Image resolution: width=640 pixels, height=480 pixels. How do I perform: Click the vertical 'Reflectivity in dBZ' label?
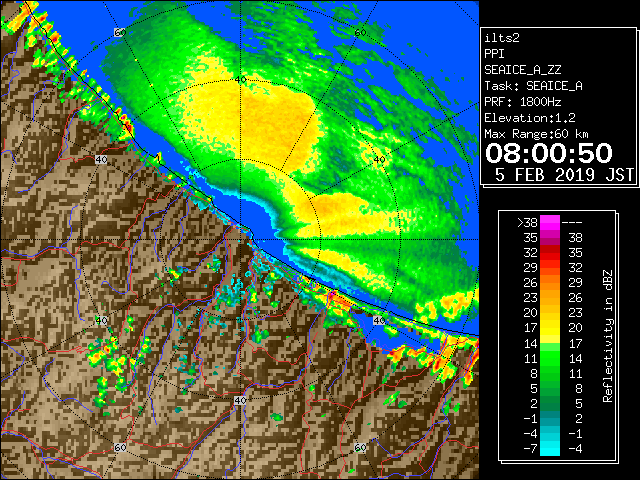point(608,336)
